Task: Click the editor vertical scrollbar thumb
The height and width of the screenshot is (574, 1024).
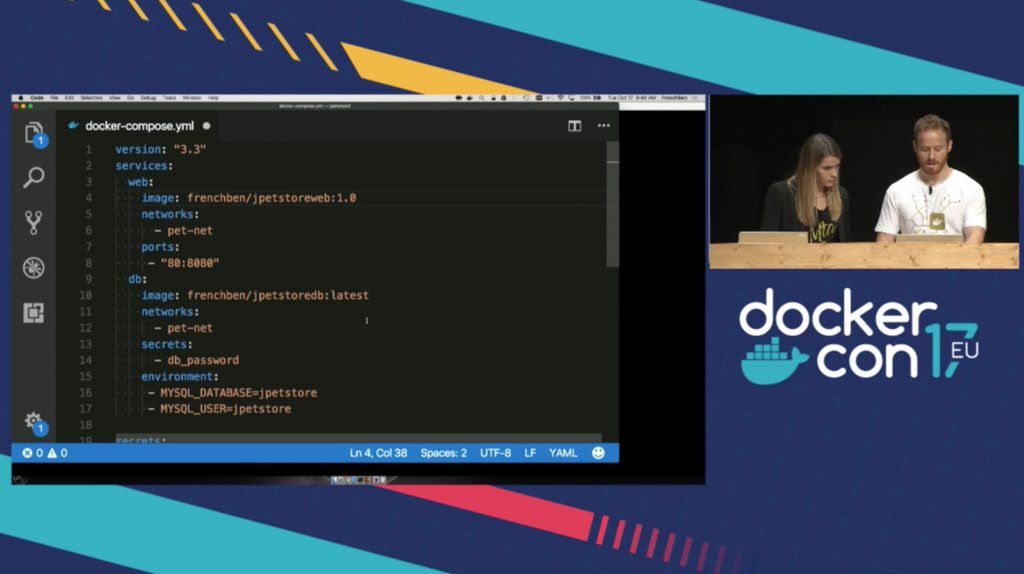Action: pyautogui.click(x=612, y=204)
